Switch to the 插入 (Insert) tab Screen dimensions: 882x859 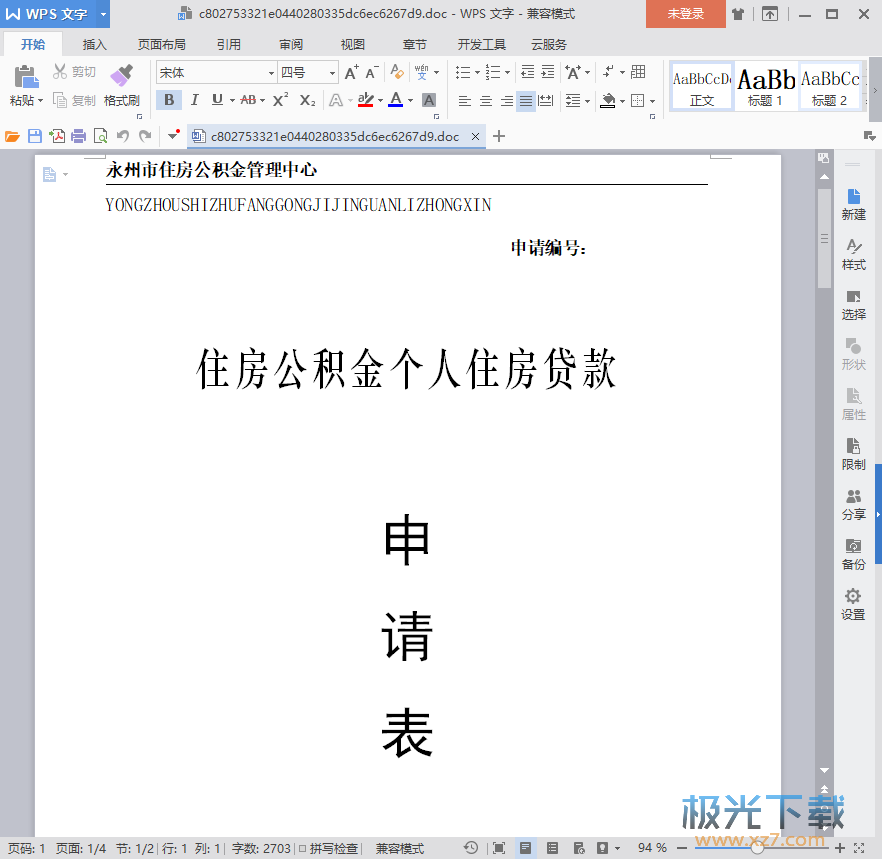[95, 45]
